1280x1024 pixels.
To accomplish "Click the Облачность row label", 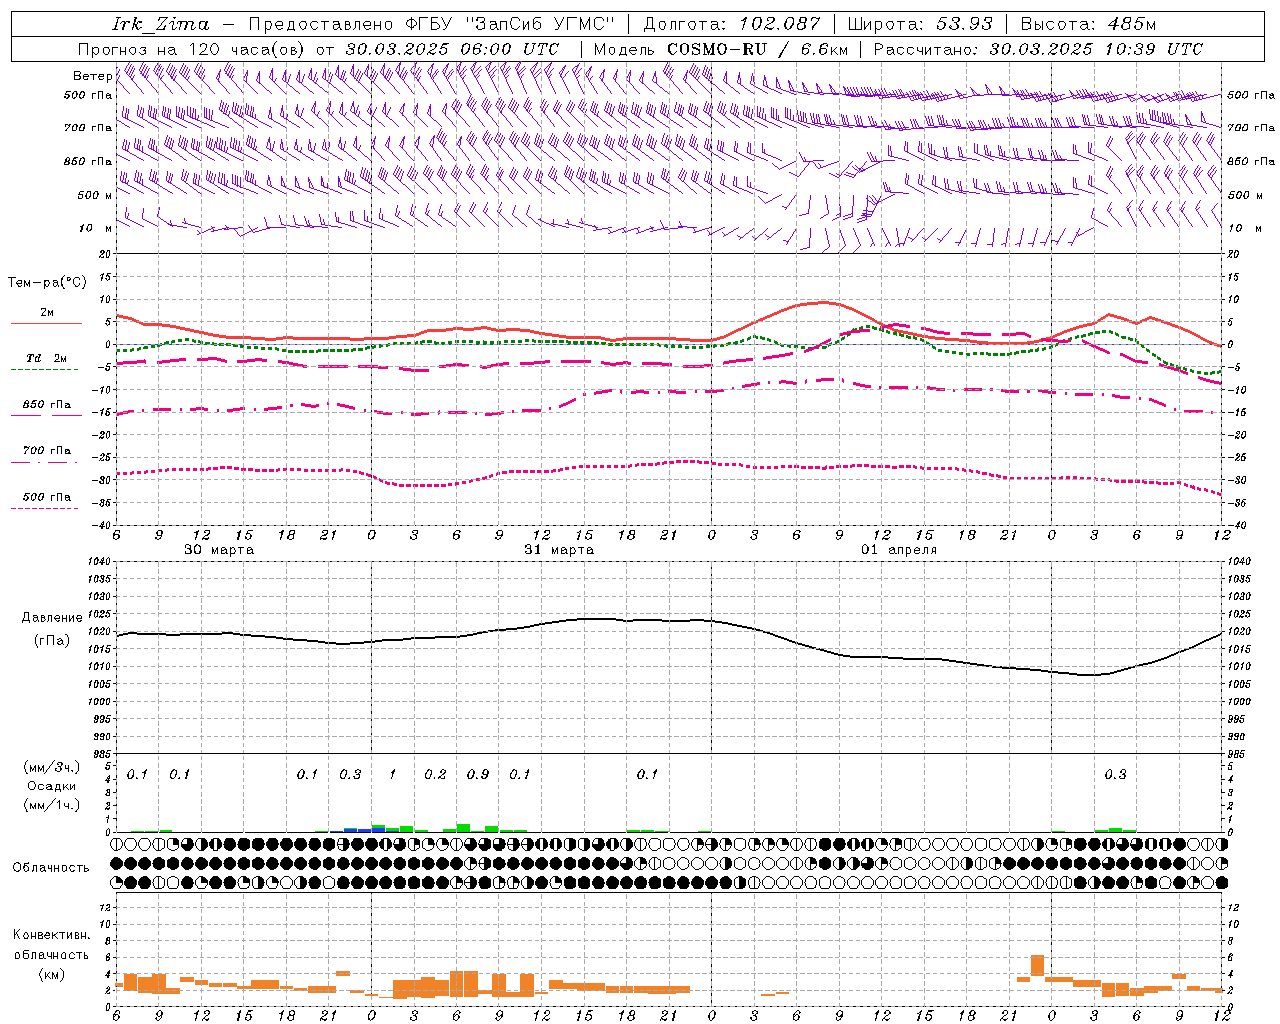I will 51,868.
